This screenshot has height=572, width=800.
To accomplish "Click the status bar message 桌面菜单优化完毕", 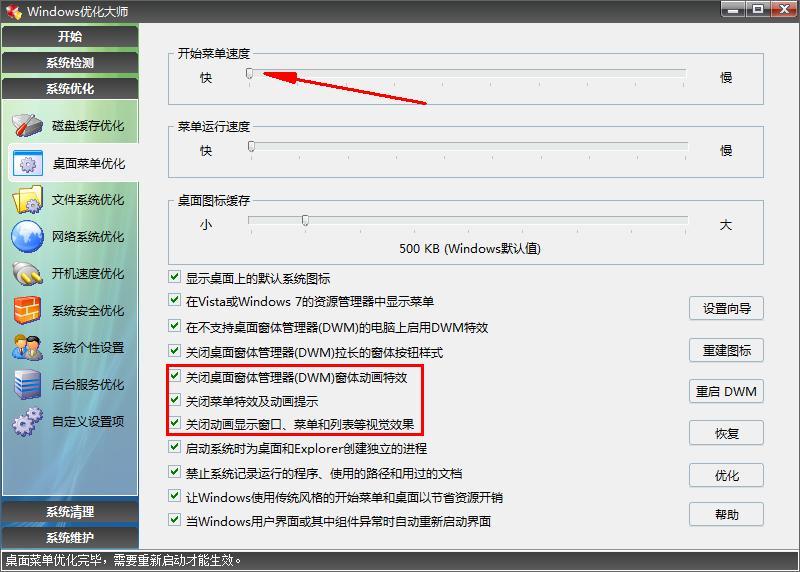I will (123, 560).
